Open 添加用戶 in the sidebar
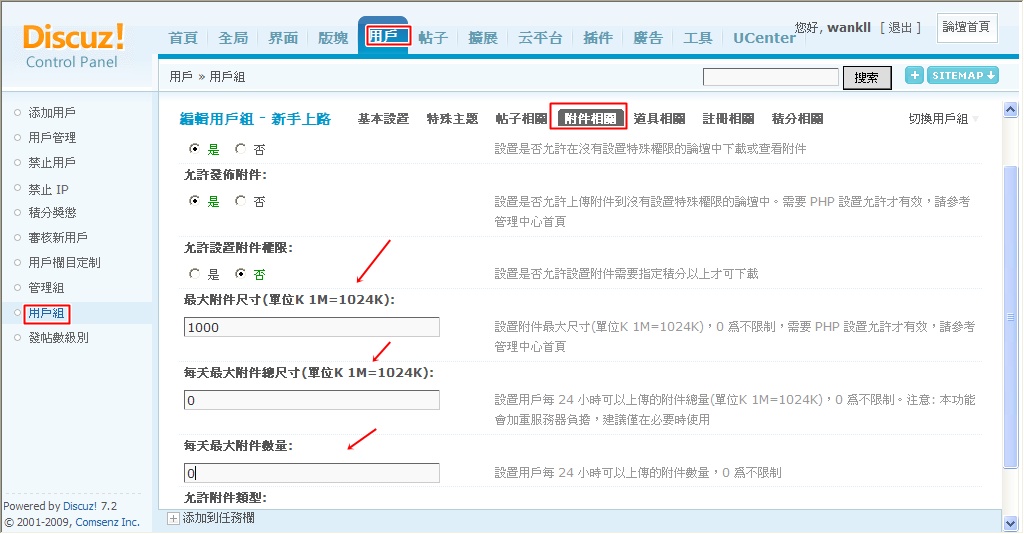Screen dimensions: 1024x534 click(52, 113)
